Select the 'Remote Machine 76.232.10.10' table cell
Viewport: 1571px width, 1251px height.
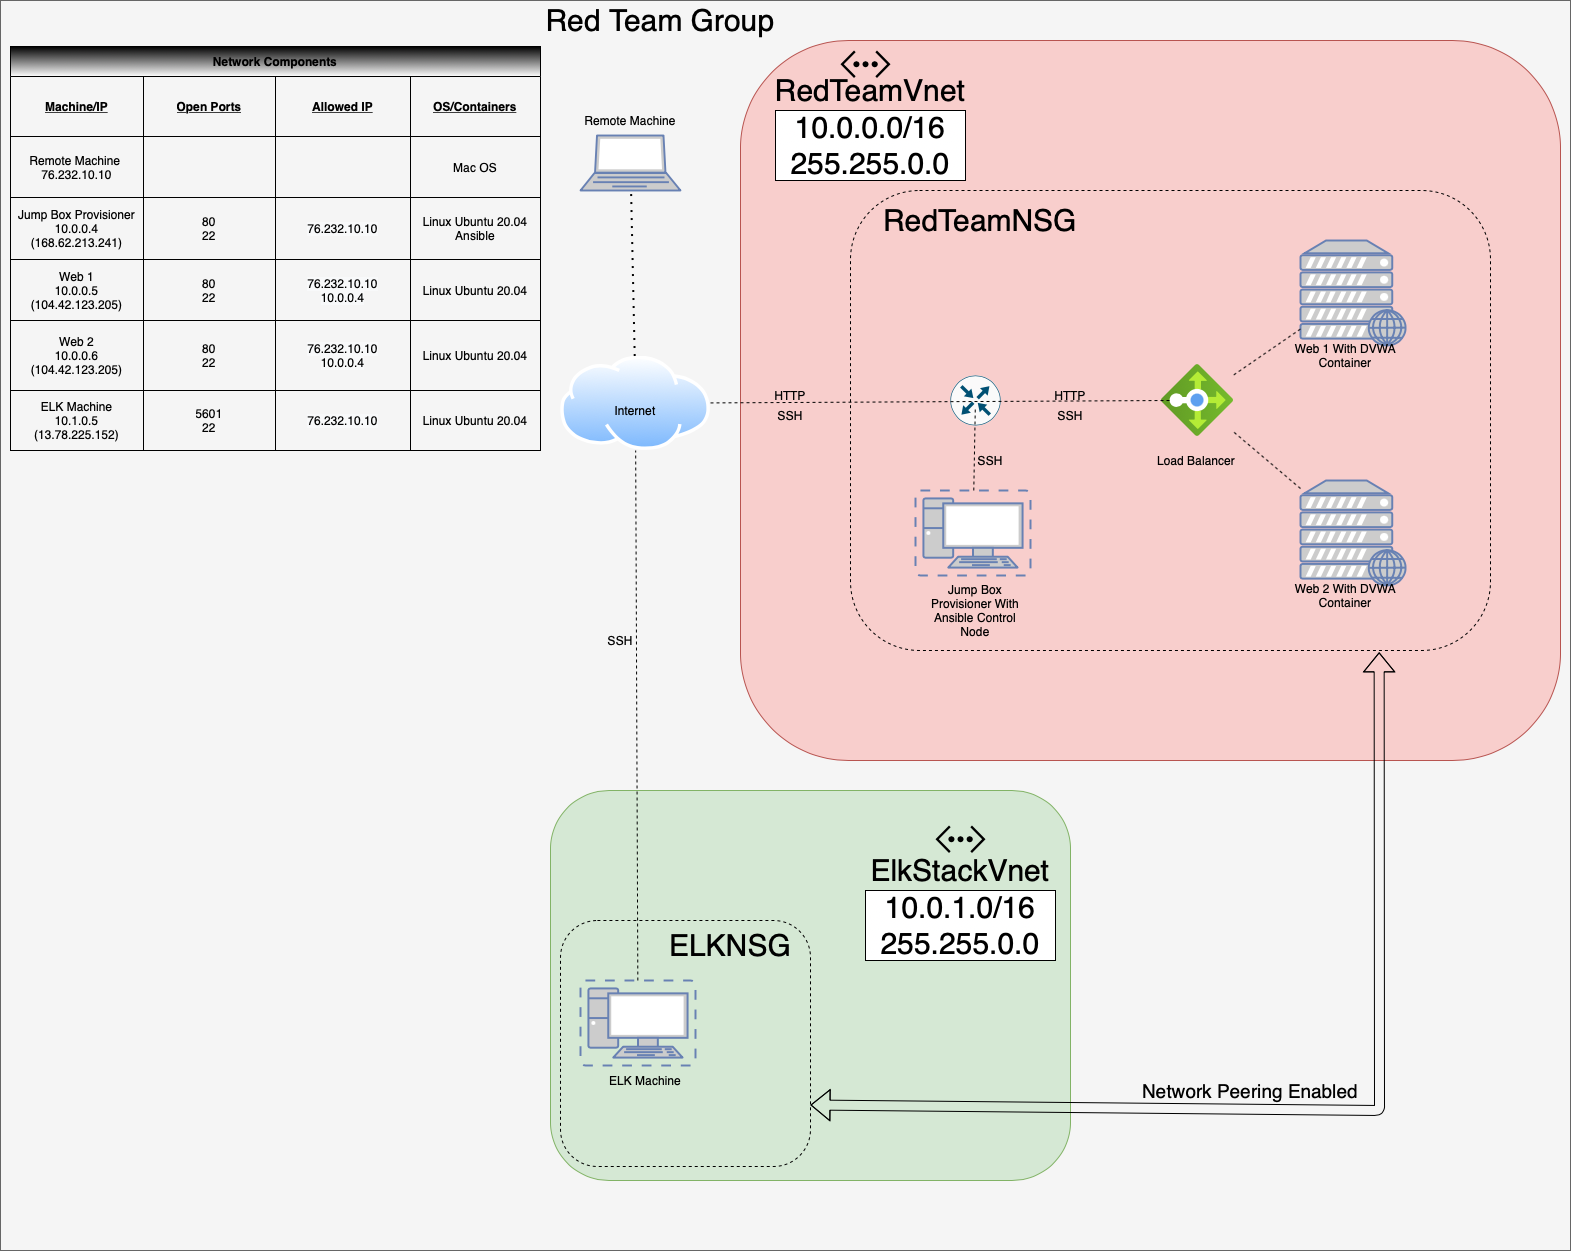(76, 168)
